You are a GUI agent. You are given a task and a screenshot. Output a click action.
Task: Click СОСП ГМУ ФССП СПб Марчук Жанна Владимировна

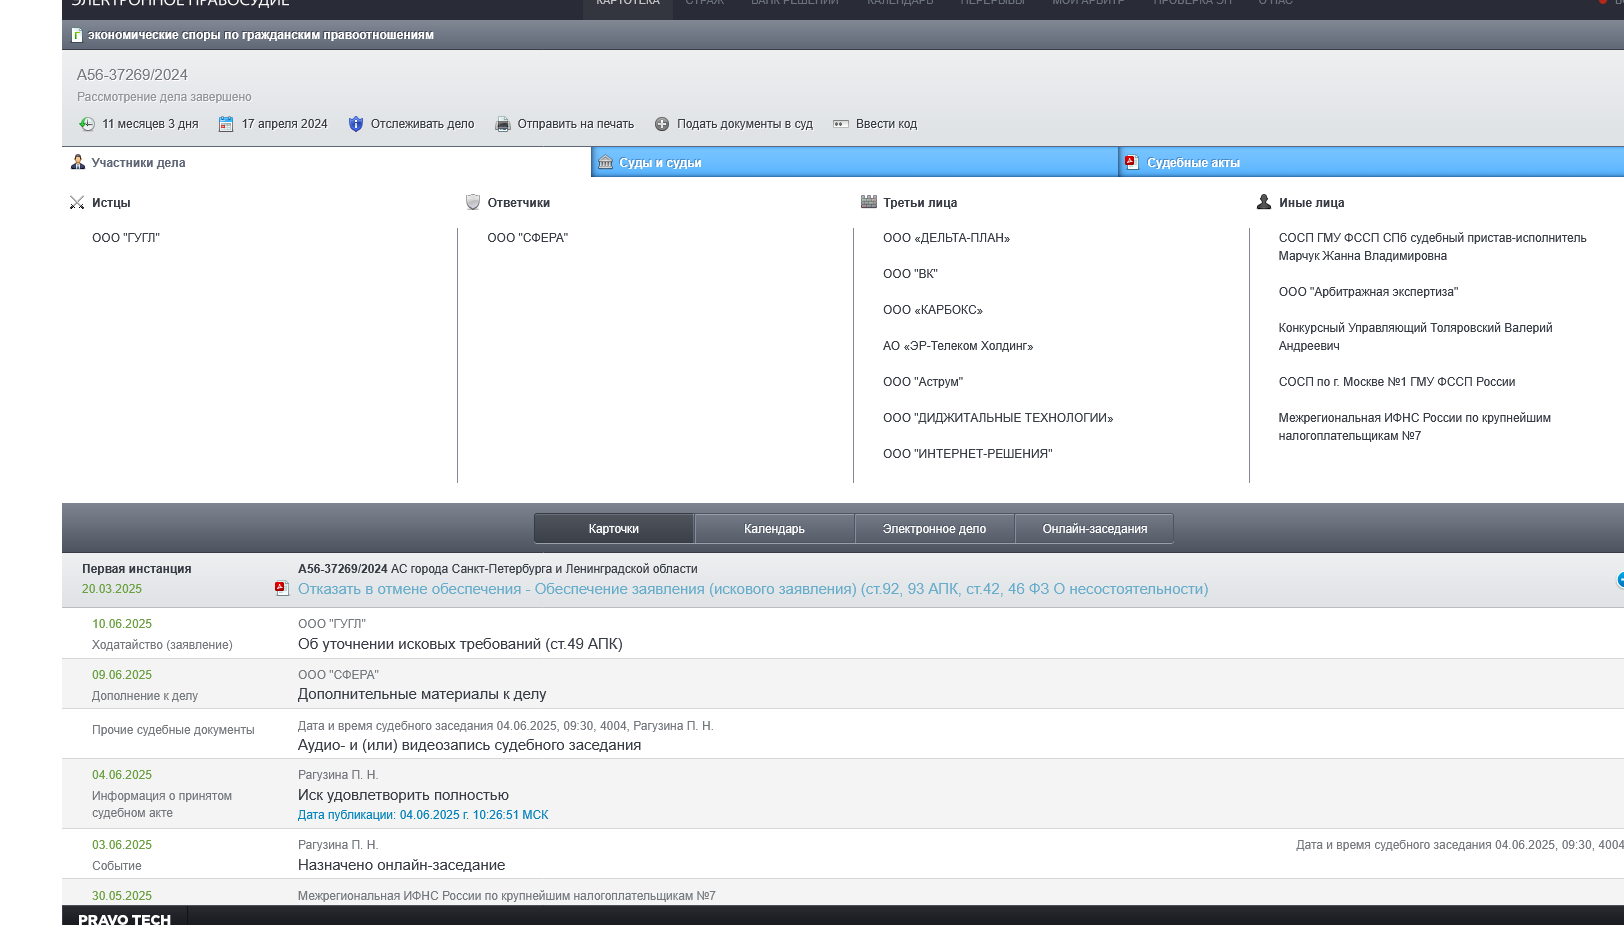tap(1432, 247)
